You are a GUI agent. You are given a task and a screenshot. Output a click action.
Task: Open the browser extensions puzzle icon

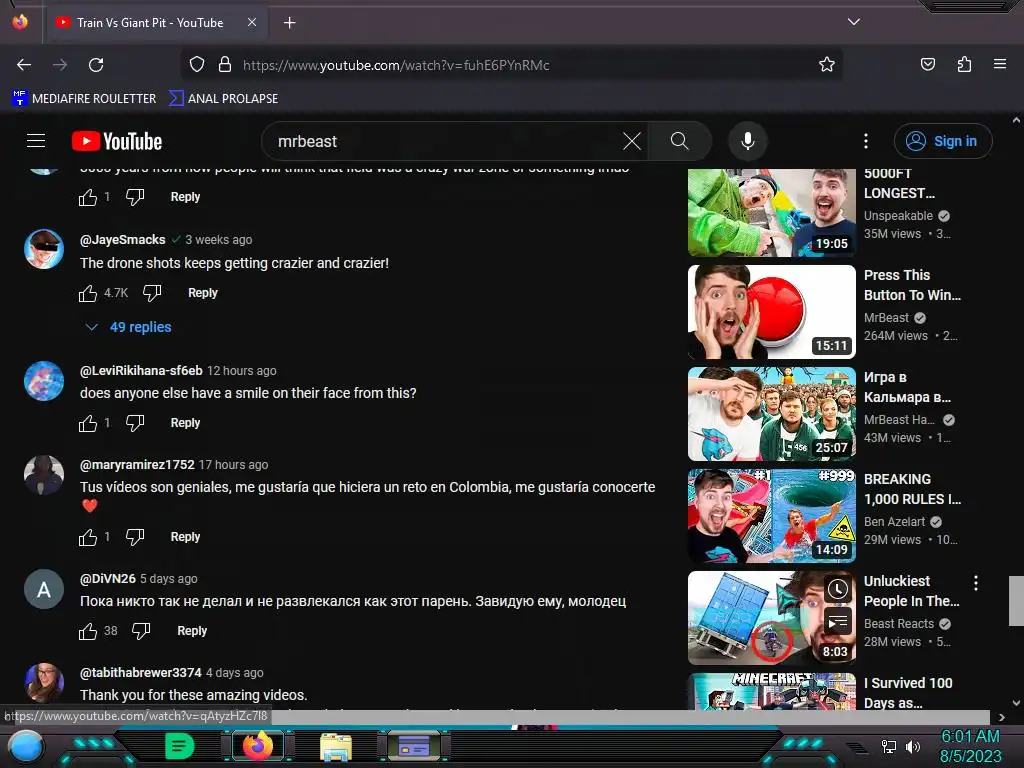click(964, 64)
